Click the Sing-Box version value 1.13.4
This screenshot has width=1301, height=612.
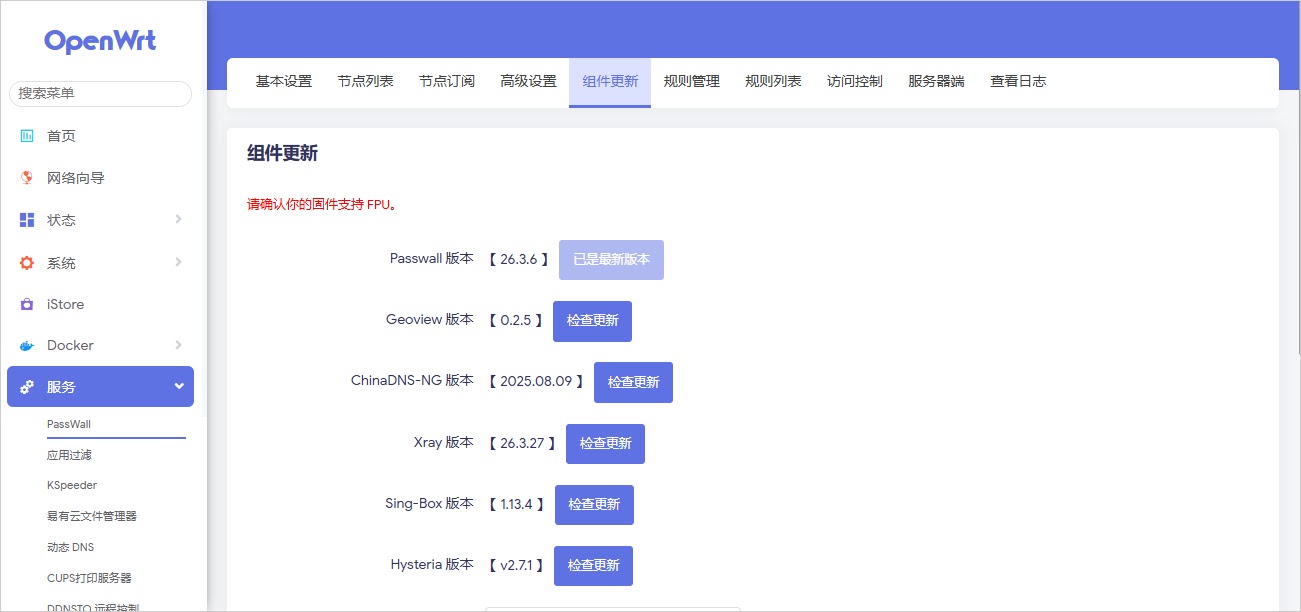(x=517, y=504)
